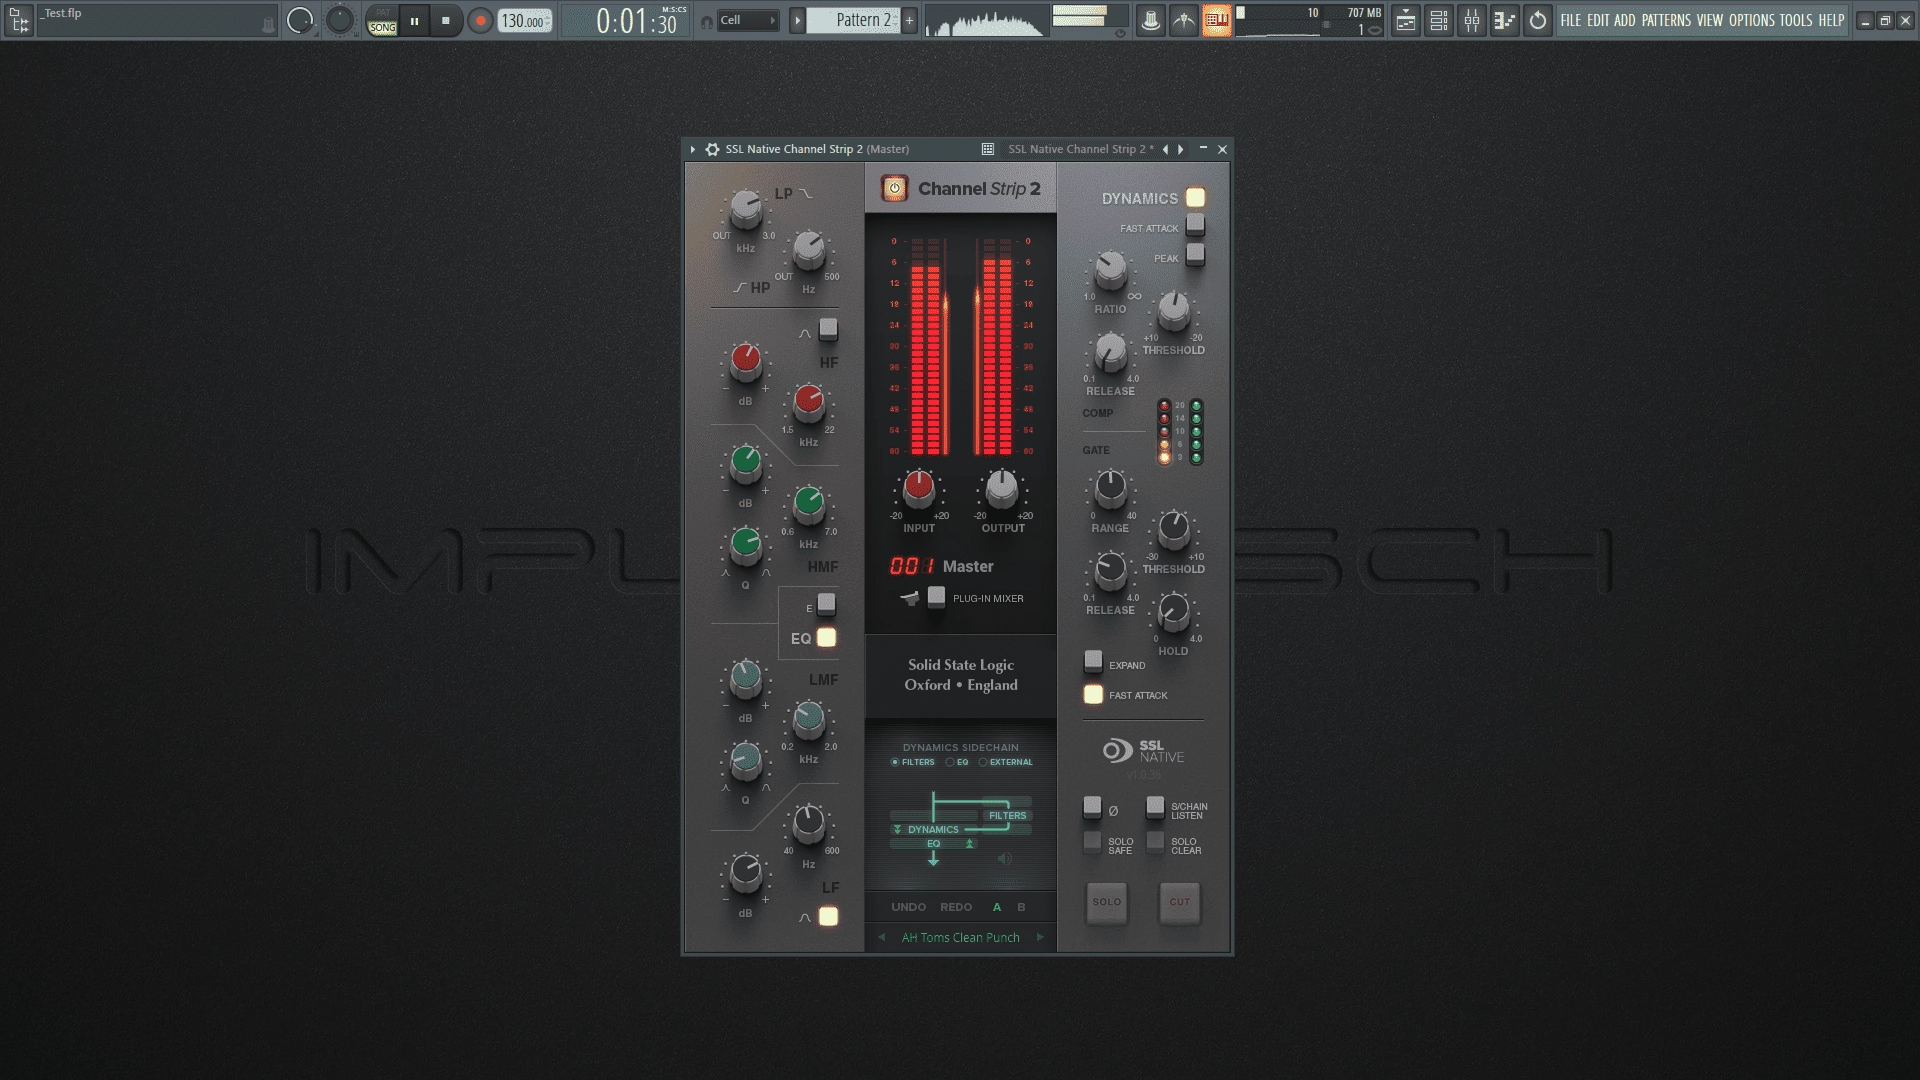The height and width of the screenshot is (1080, 1920).
Task: Open the VIEW menu
Action: click(1710, 20)
